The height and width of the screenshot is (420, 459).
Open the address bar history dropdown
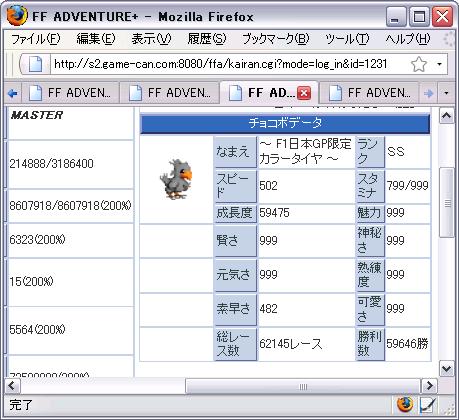pyautogui.click(x=440, y=64)
